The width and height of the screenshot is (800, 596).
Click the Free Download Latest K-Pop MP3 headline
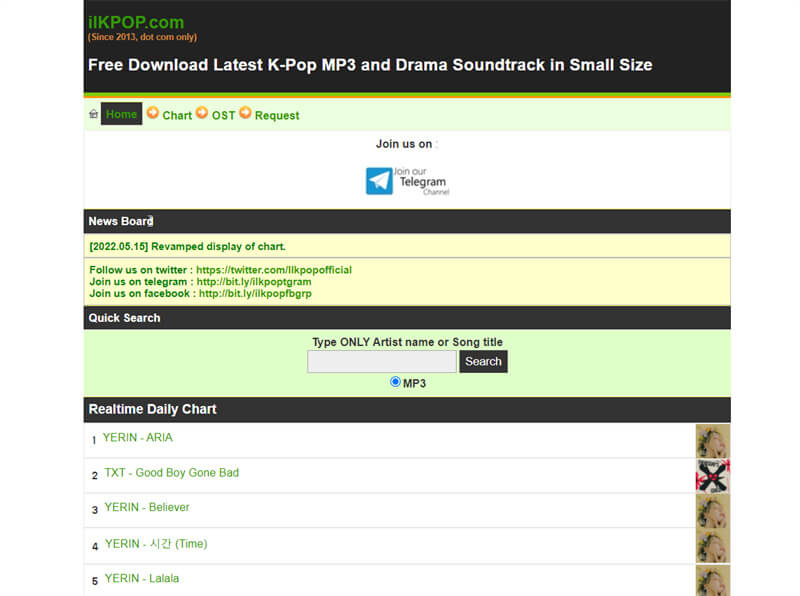point(370,65)
